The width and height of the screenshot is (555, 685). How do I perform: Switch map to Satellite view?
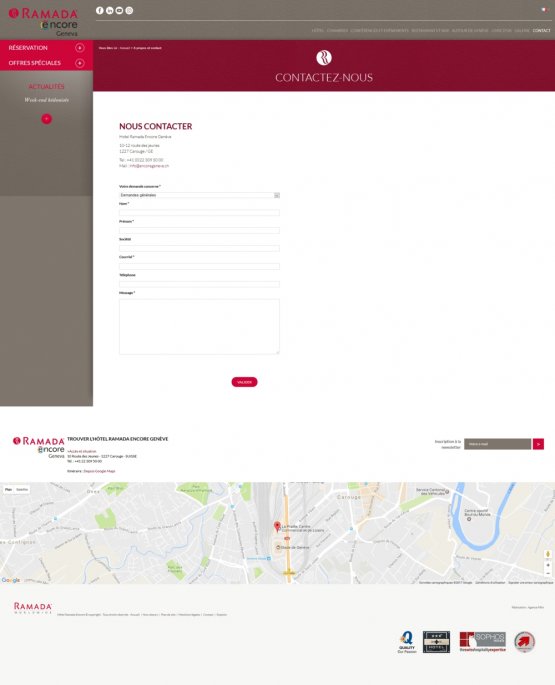(x=22, y=490)
